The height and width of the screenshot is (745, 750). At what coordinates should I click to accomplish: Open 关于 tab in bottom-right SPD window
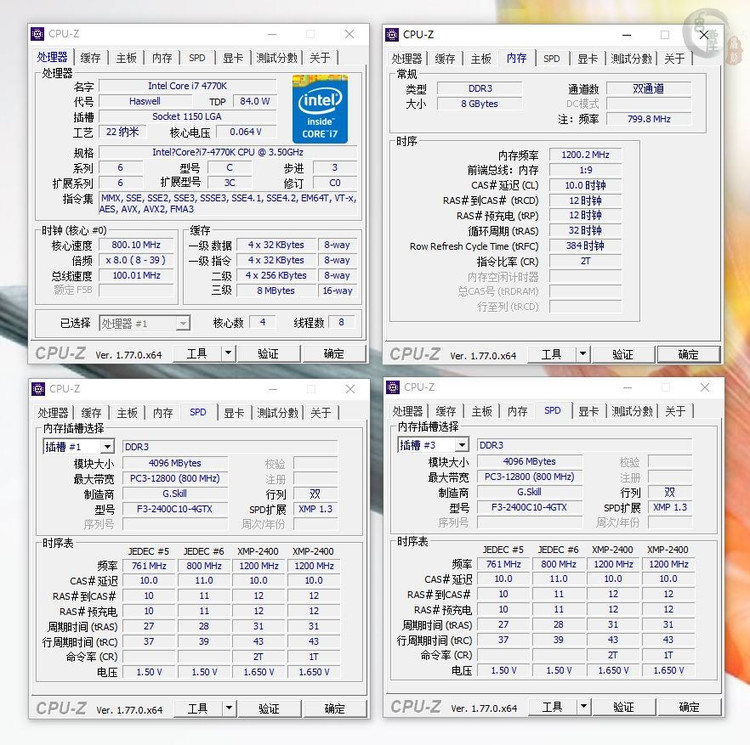(675, 411)
